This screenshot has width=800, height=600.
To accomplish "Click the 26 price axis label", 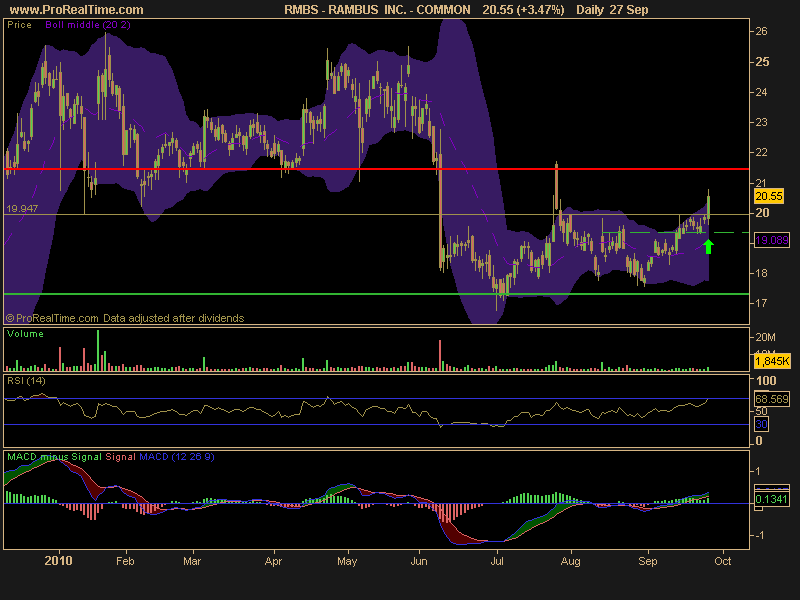I will (x=761, y=31).
